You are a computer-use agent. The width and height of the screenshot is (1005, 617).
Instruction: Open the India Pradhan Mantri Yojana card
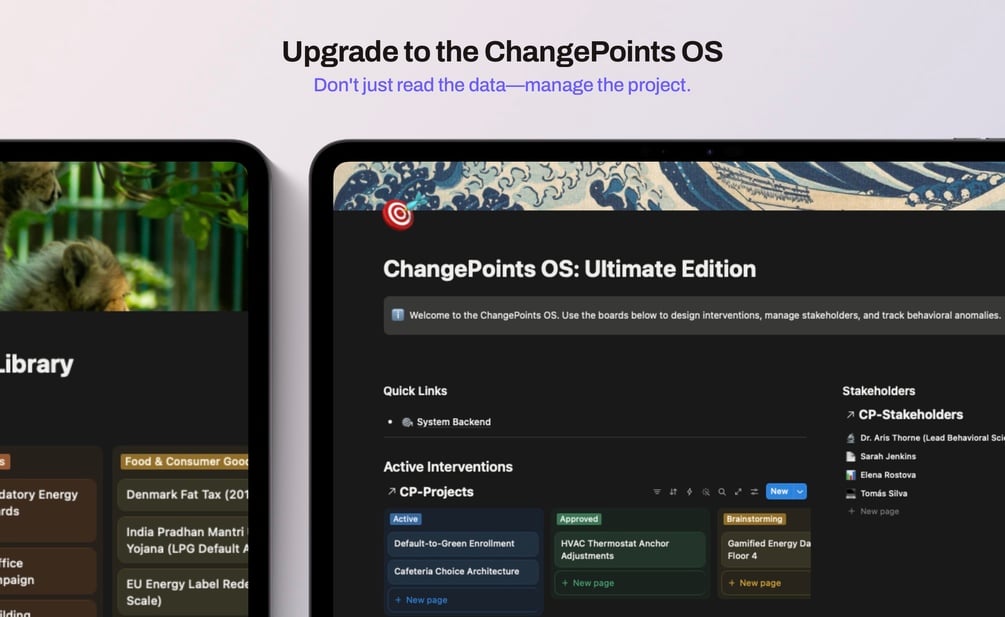pos(183,540)
